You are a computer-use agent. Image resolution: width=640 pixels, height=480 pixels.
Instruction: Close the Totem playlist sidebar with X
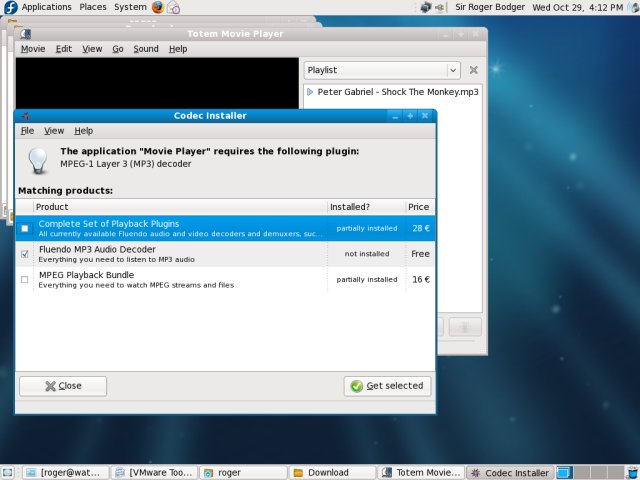click(473, 70)
